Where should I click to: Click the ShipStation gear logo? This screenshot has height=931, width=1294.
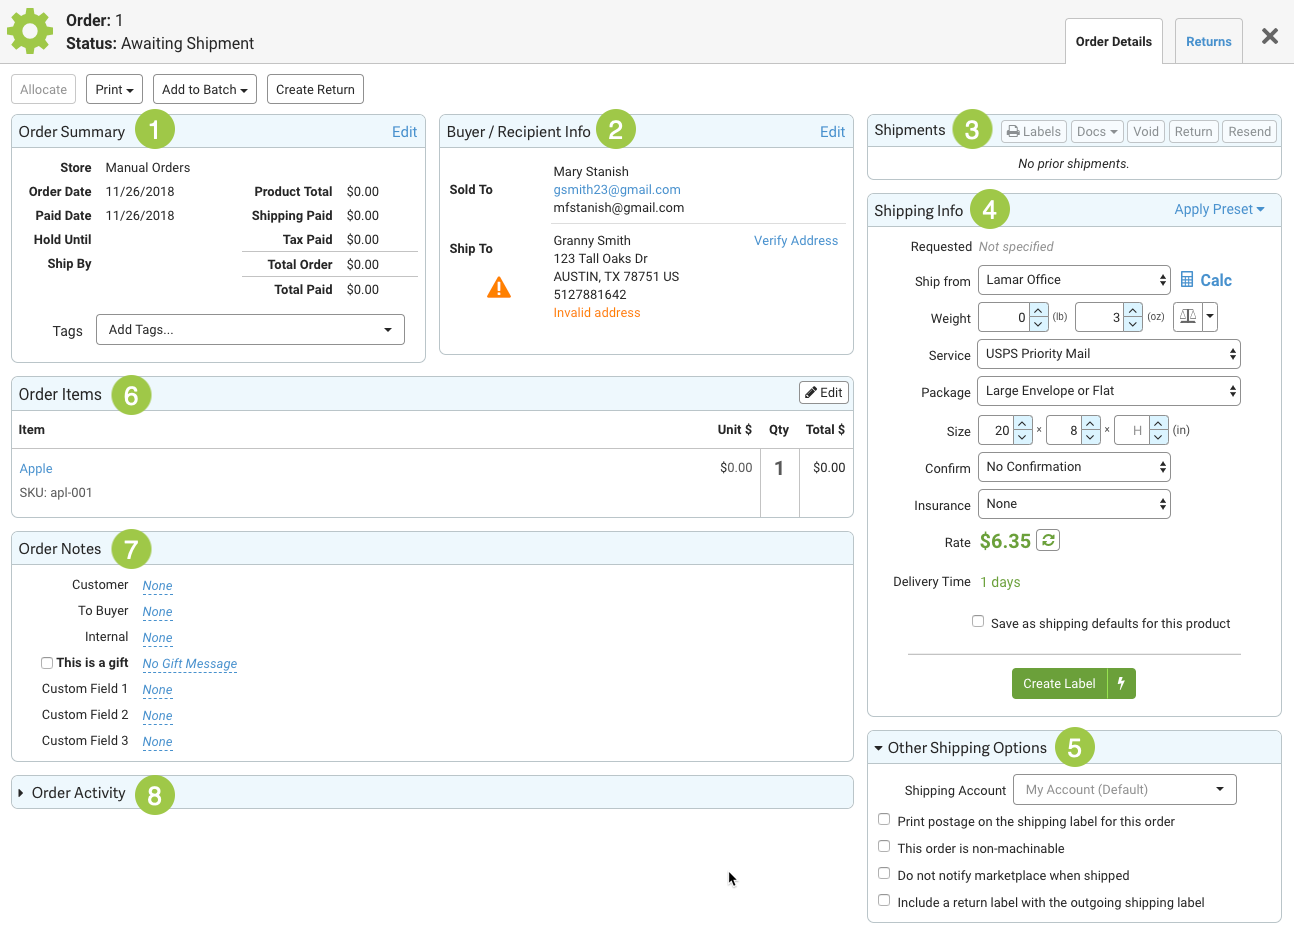pyautogui.click(x=30, y=31)
